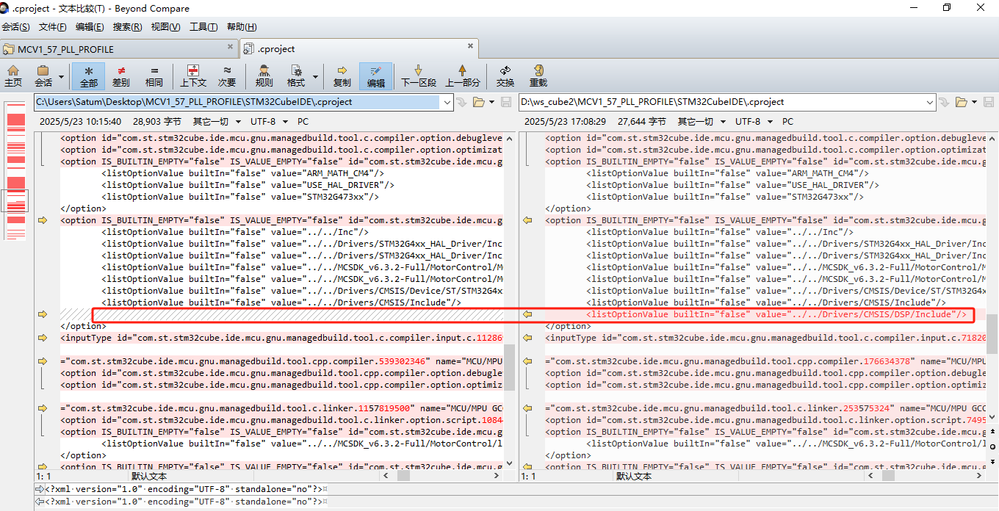
Task: Click the right pane save disk icon
Action: click(989, 102)
